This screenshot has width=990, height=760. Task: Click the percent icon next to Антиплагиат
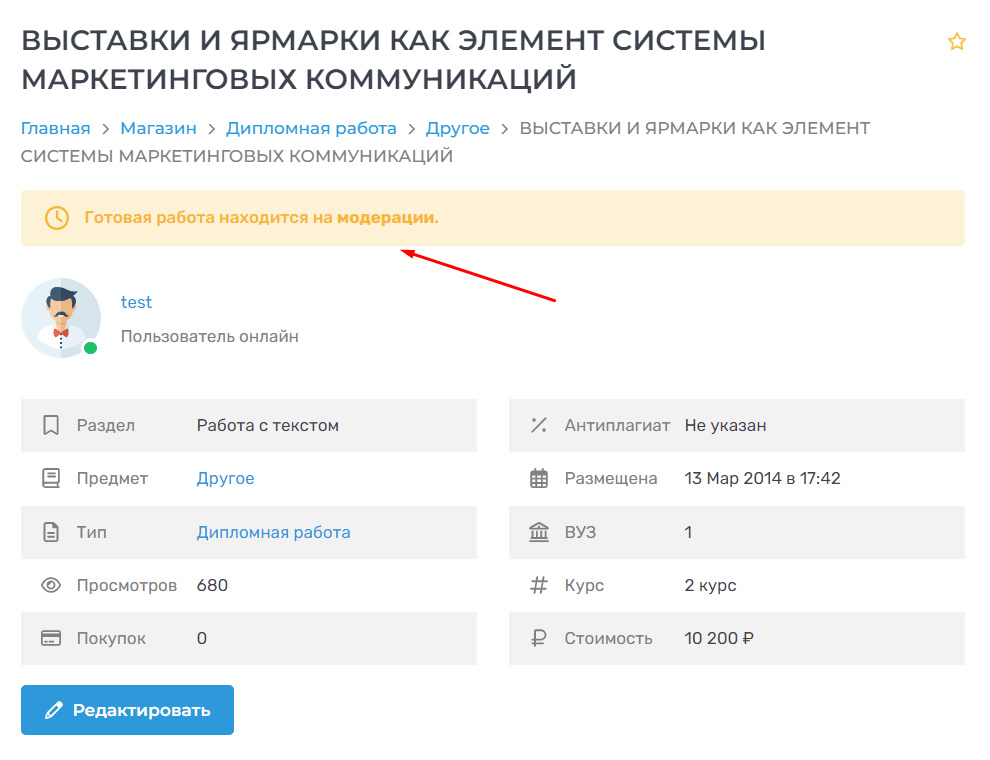(x=539, y=426)
